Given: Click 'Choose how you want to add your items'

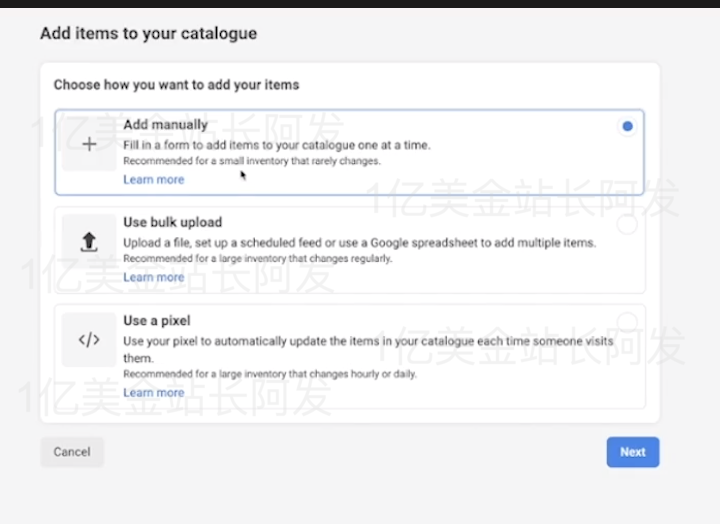Looking at the screenshot, I should 176,85.
